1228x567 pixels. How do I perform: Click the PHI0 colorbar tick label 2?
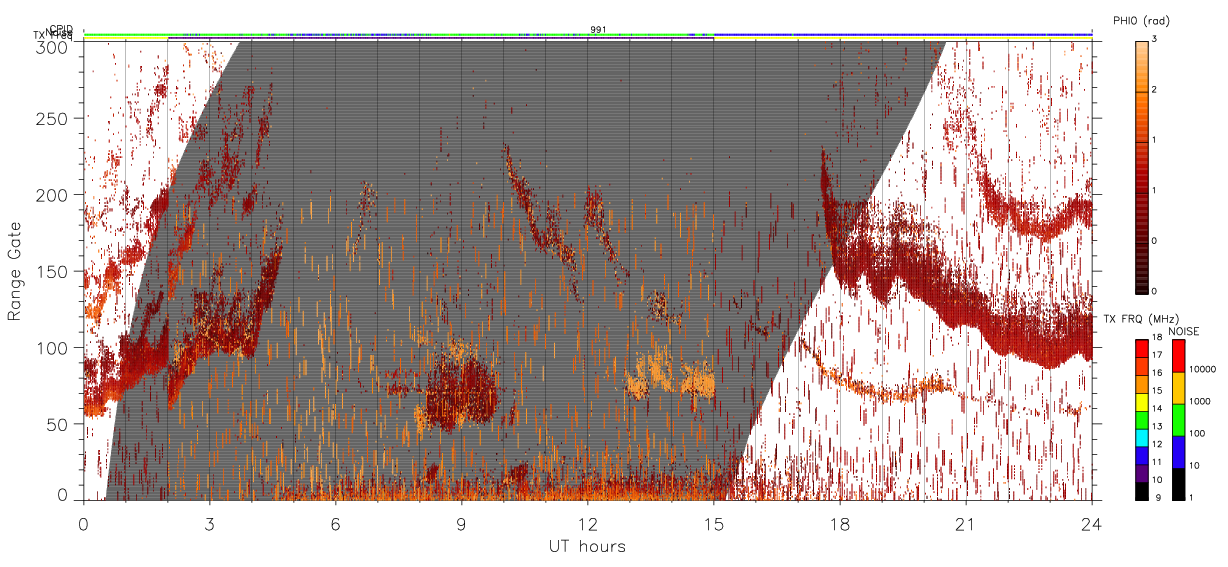tap(1154, 91)
